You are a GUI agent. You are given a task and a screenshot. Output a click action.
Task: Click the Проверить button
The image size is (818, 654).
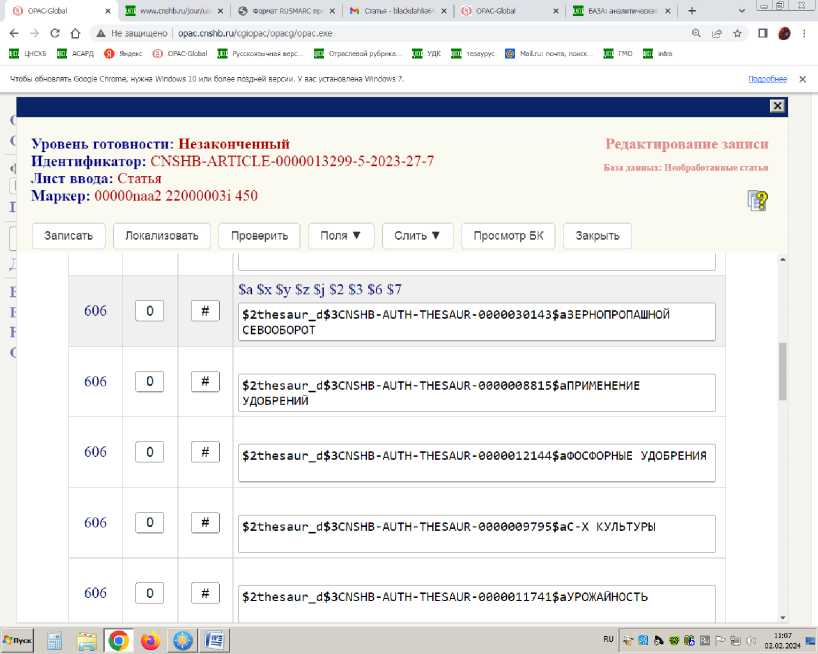259,236
